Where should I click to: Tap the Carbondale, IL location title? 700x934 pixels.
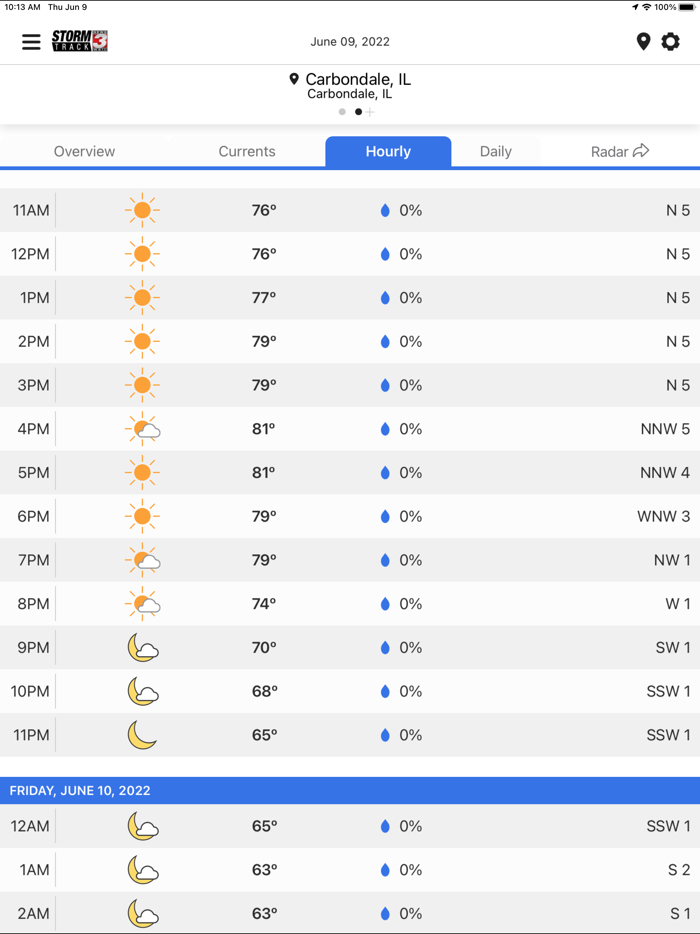click(x=358, y=79)
